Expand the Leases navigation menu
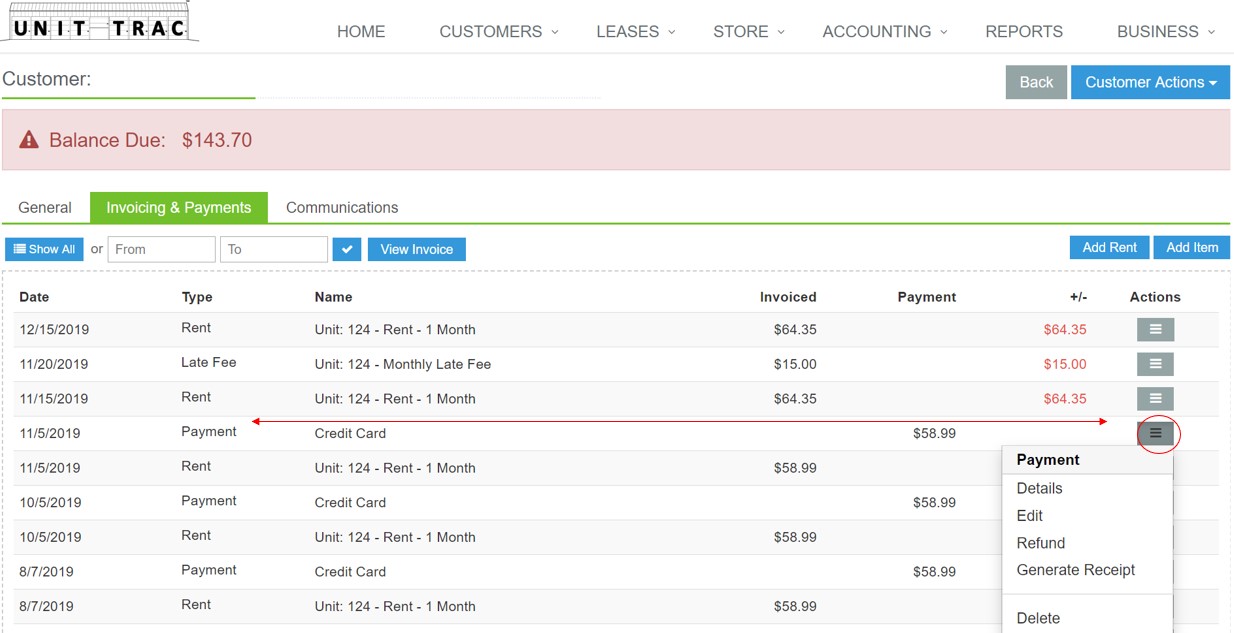 [636, 32]
